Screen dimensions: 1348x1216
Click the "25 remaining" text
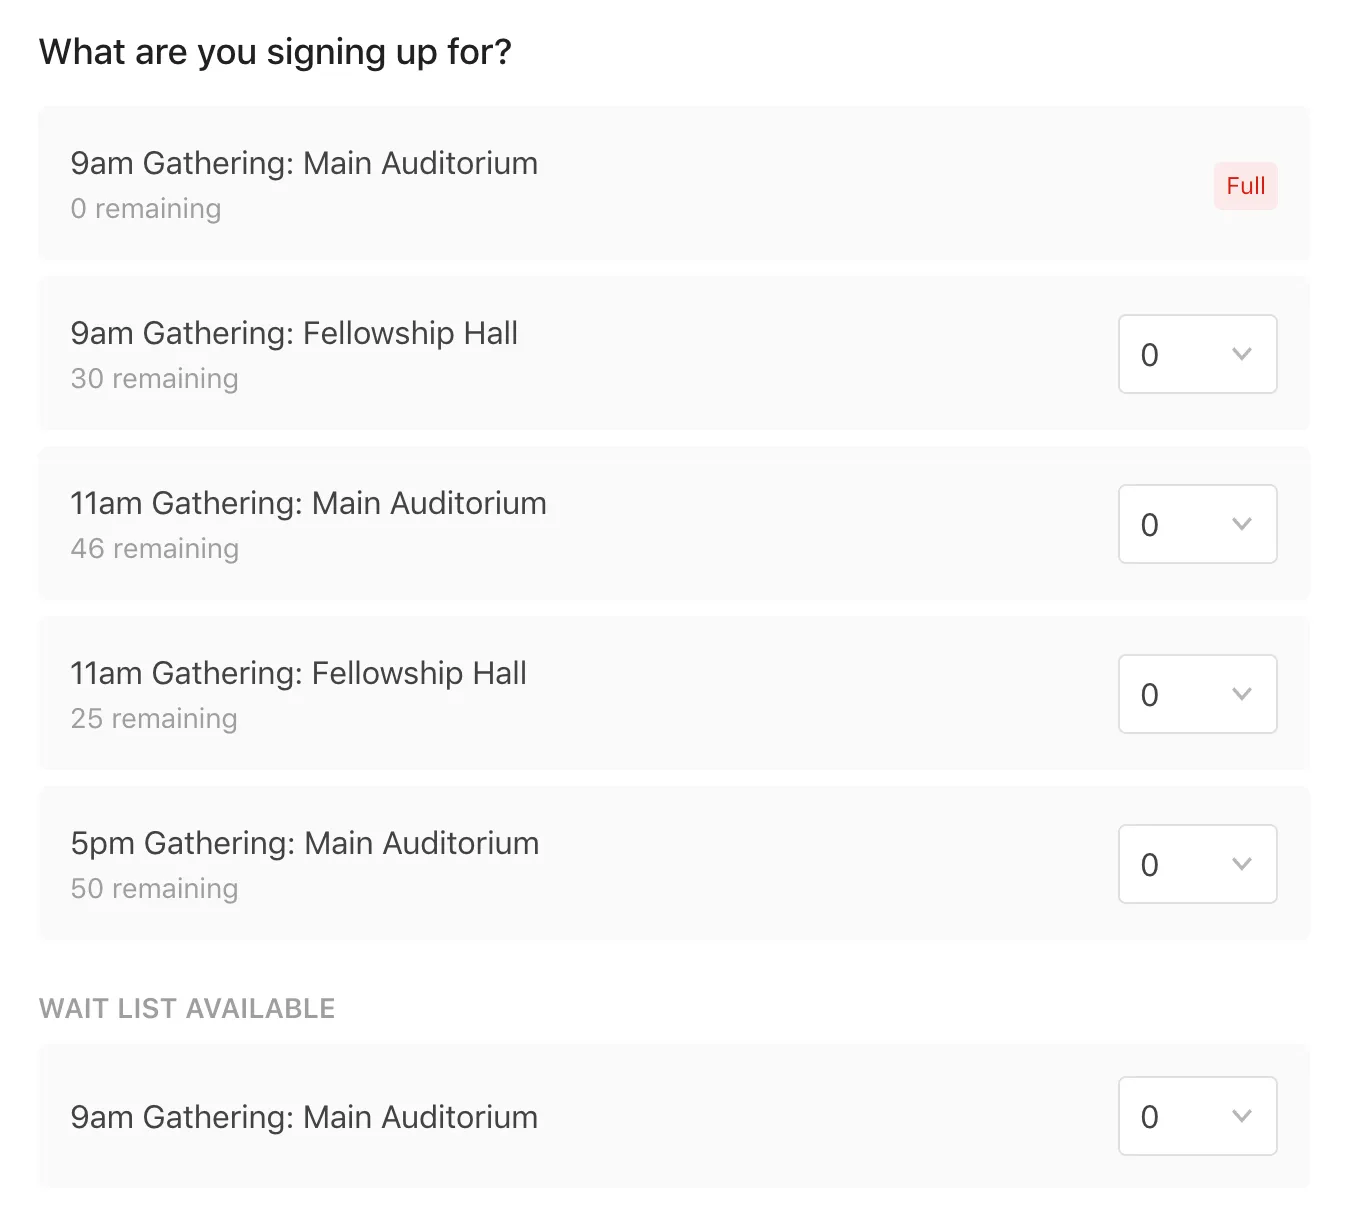point(154,719)
